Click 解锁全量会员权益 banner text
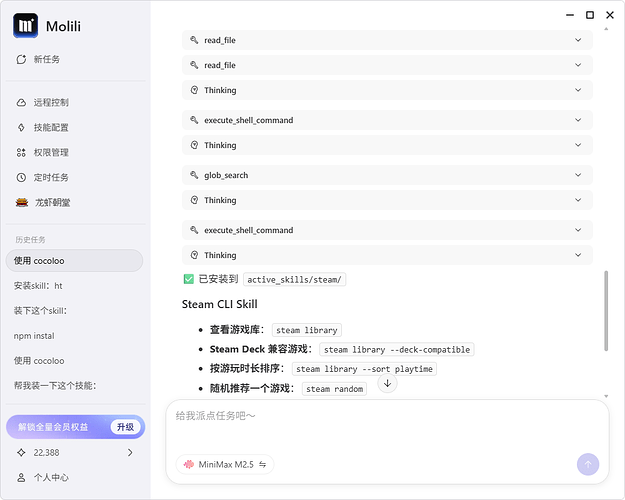Screen dimensions: 625x500 (53, 427)
